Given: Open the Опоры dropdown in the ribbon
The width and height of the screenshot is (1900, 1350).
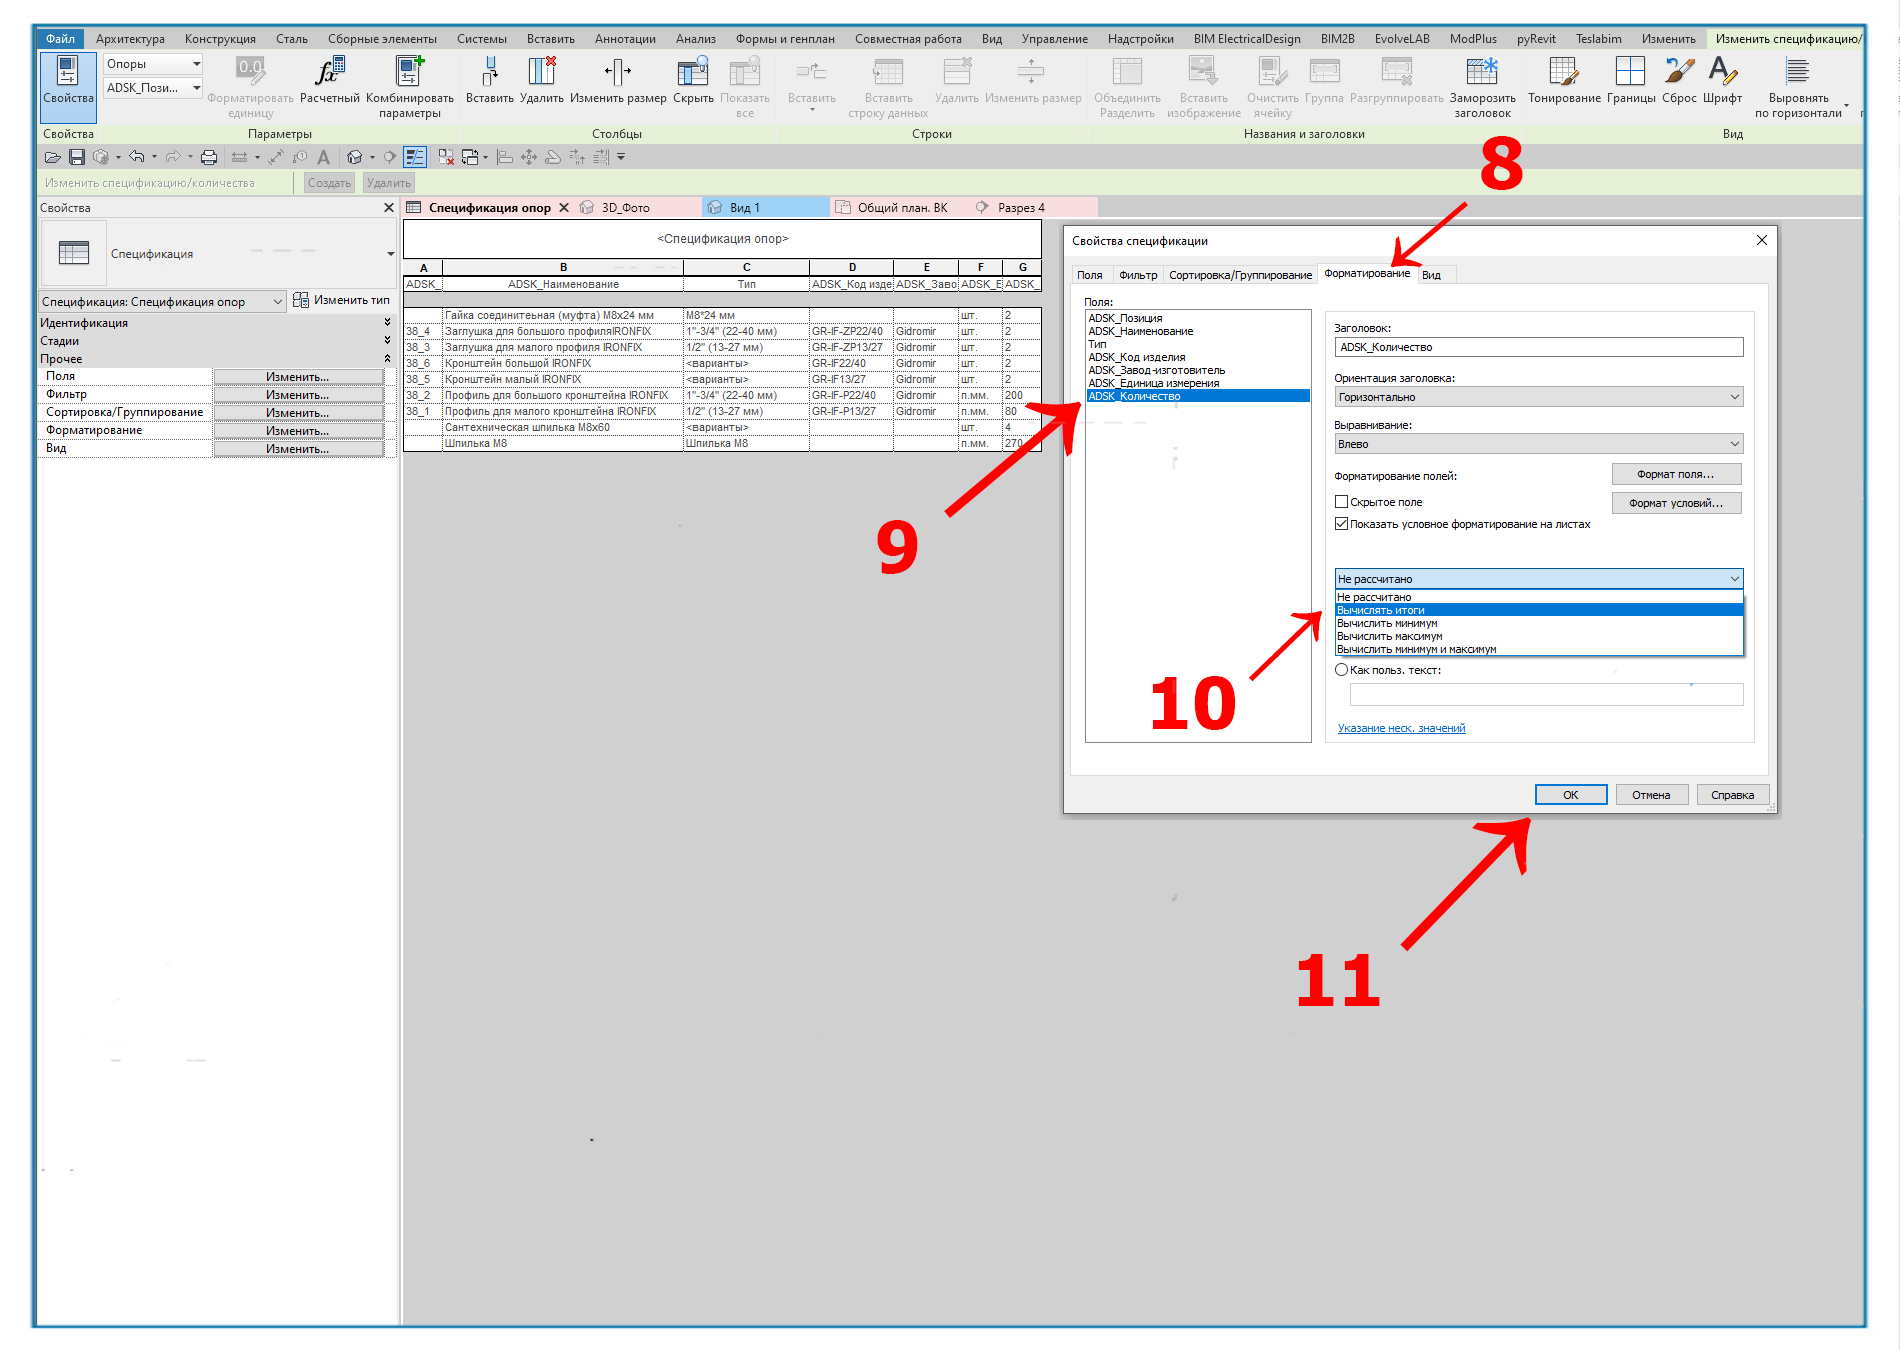Looking at the screenshot, I should click(x=153, y=64).
